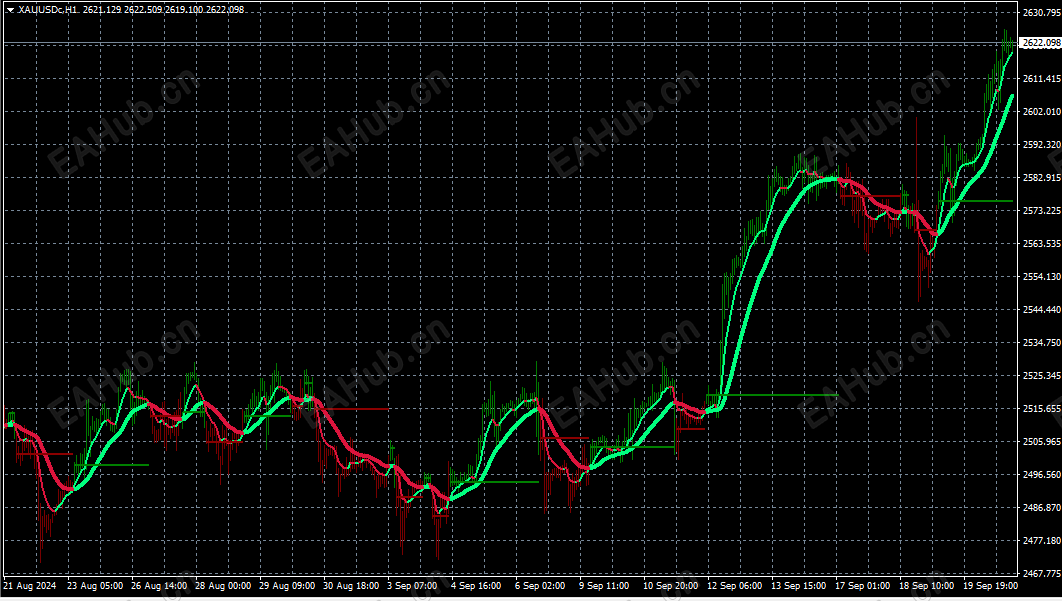This screenshot has width=1062, height=601.
Task: Click the 6 Sep 02:00 time label
Action: (x=540, y=585)
